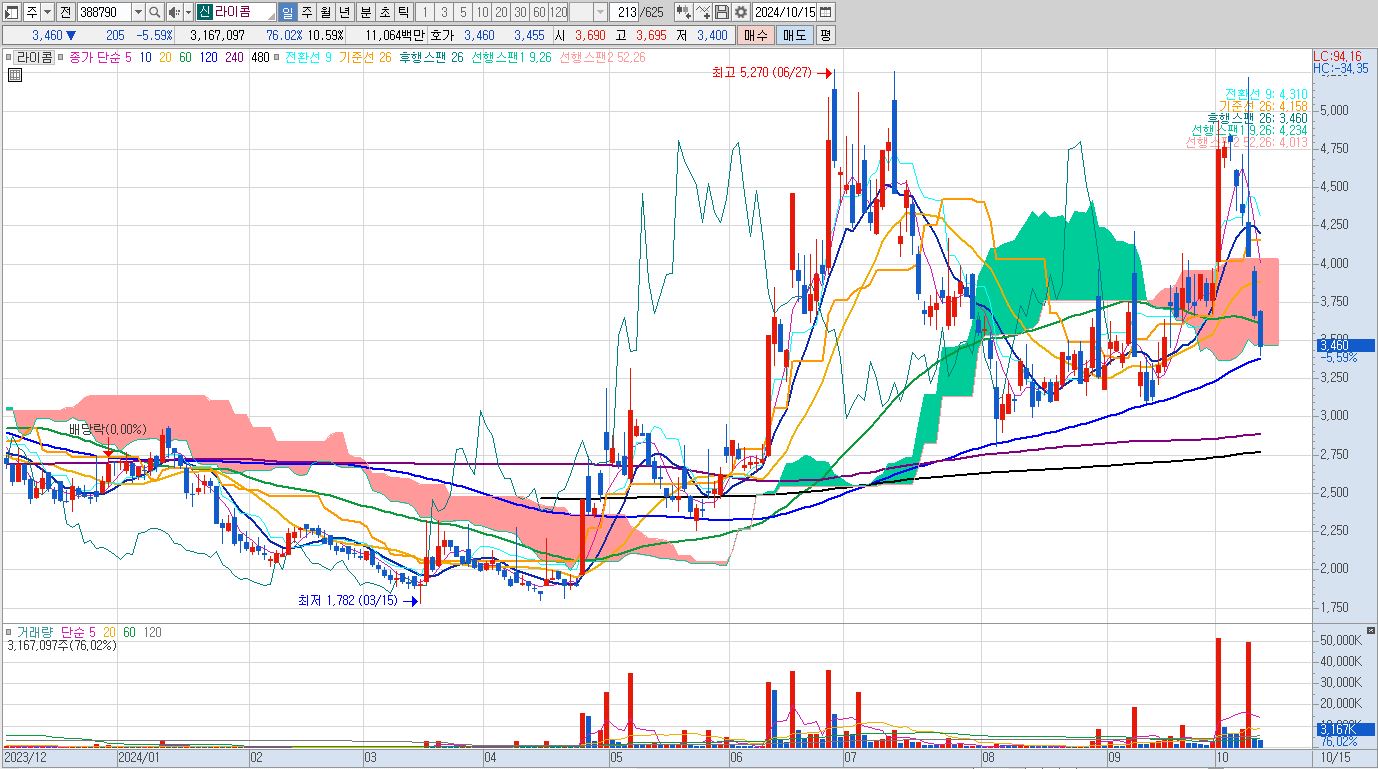Click the speaker sound icon
1378x769 pixels.
(174, 12)
